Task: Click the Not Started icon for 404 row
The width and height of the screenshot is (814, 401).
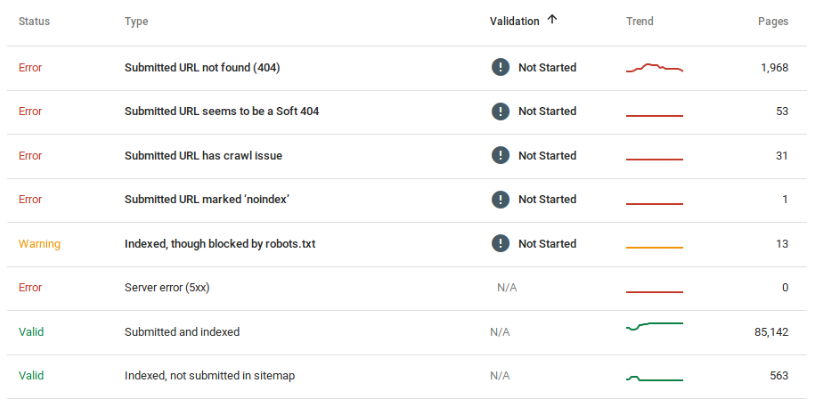Action: [x=500, y=68]
